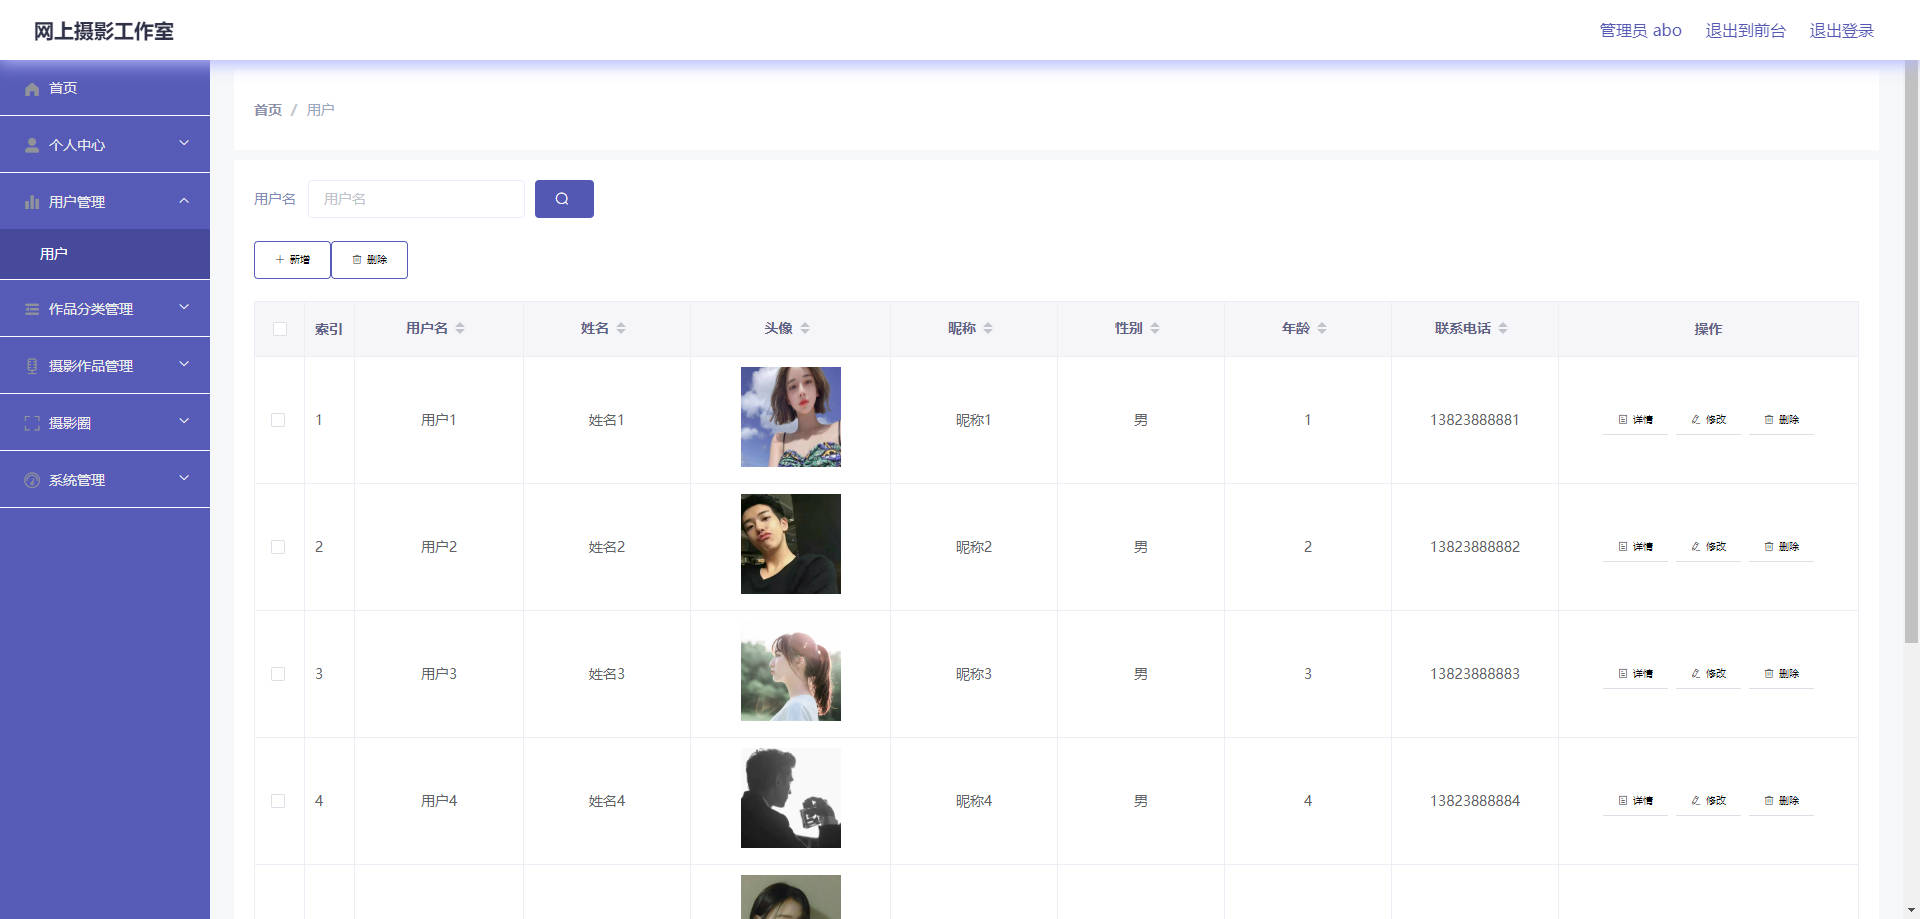Viewport: 1920px width, 919px height.
Task: Expand 个人中心 chevron
Action: (184, 144)
